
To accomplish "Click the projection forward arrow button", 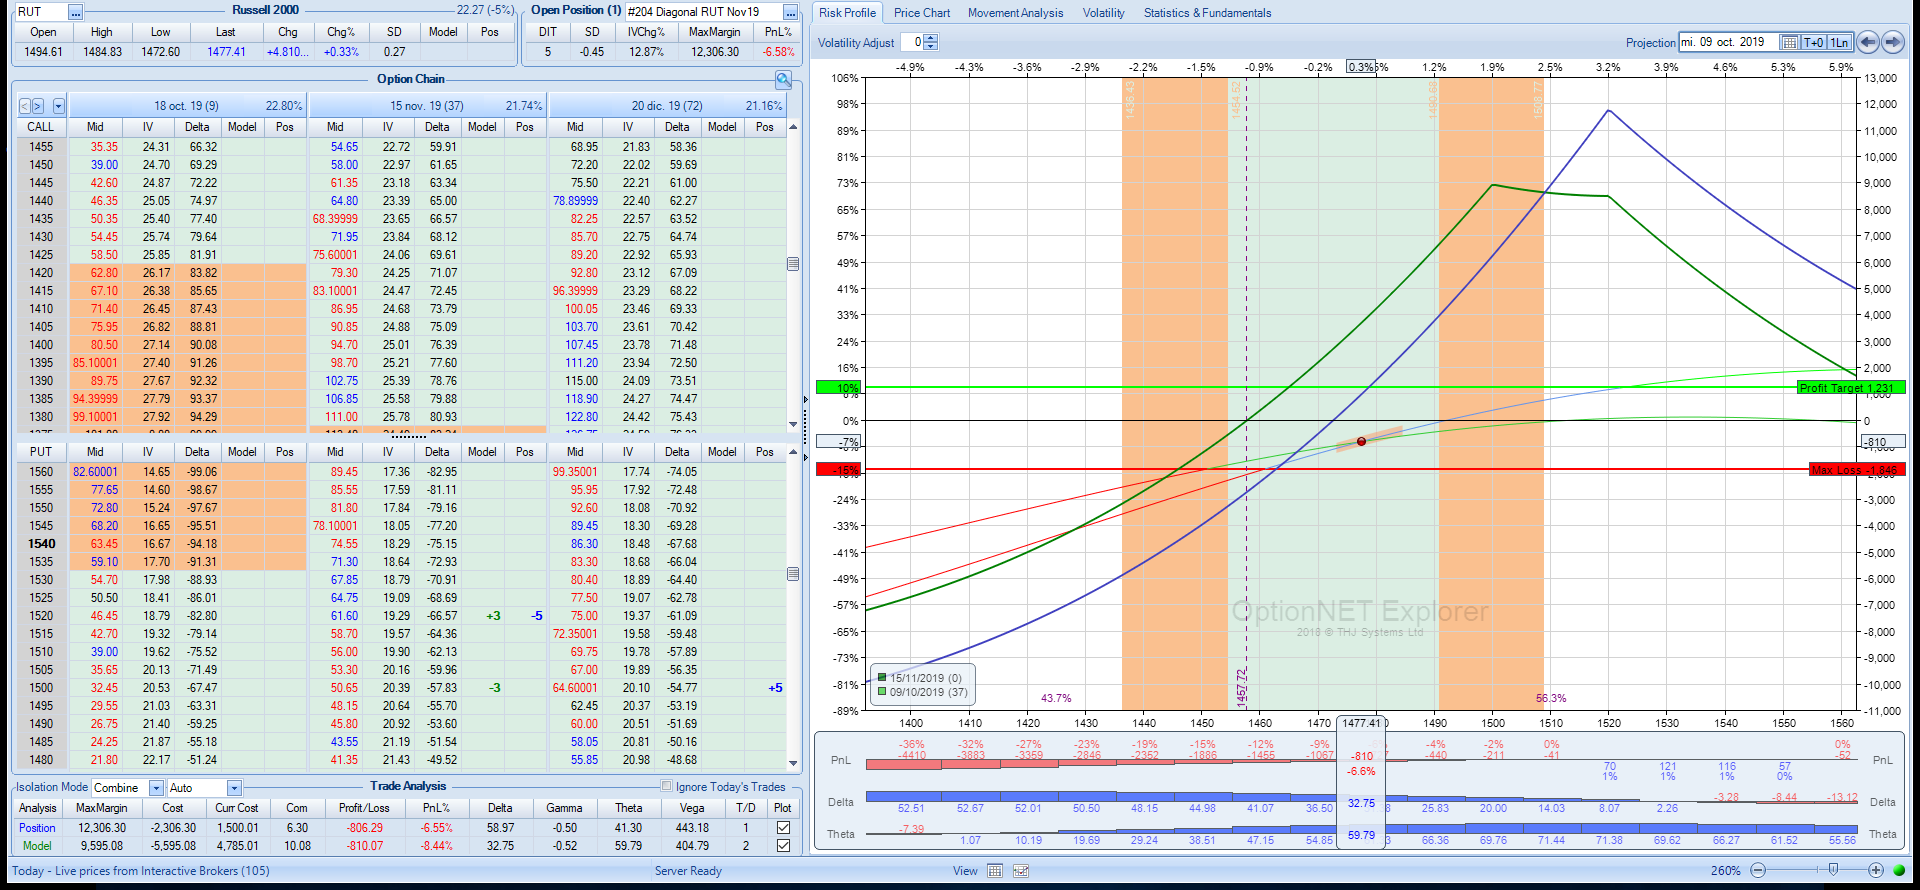I will coord(1893,42).
